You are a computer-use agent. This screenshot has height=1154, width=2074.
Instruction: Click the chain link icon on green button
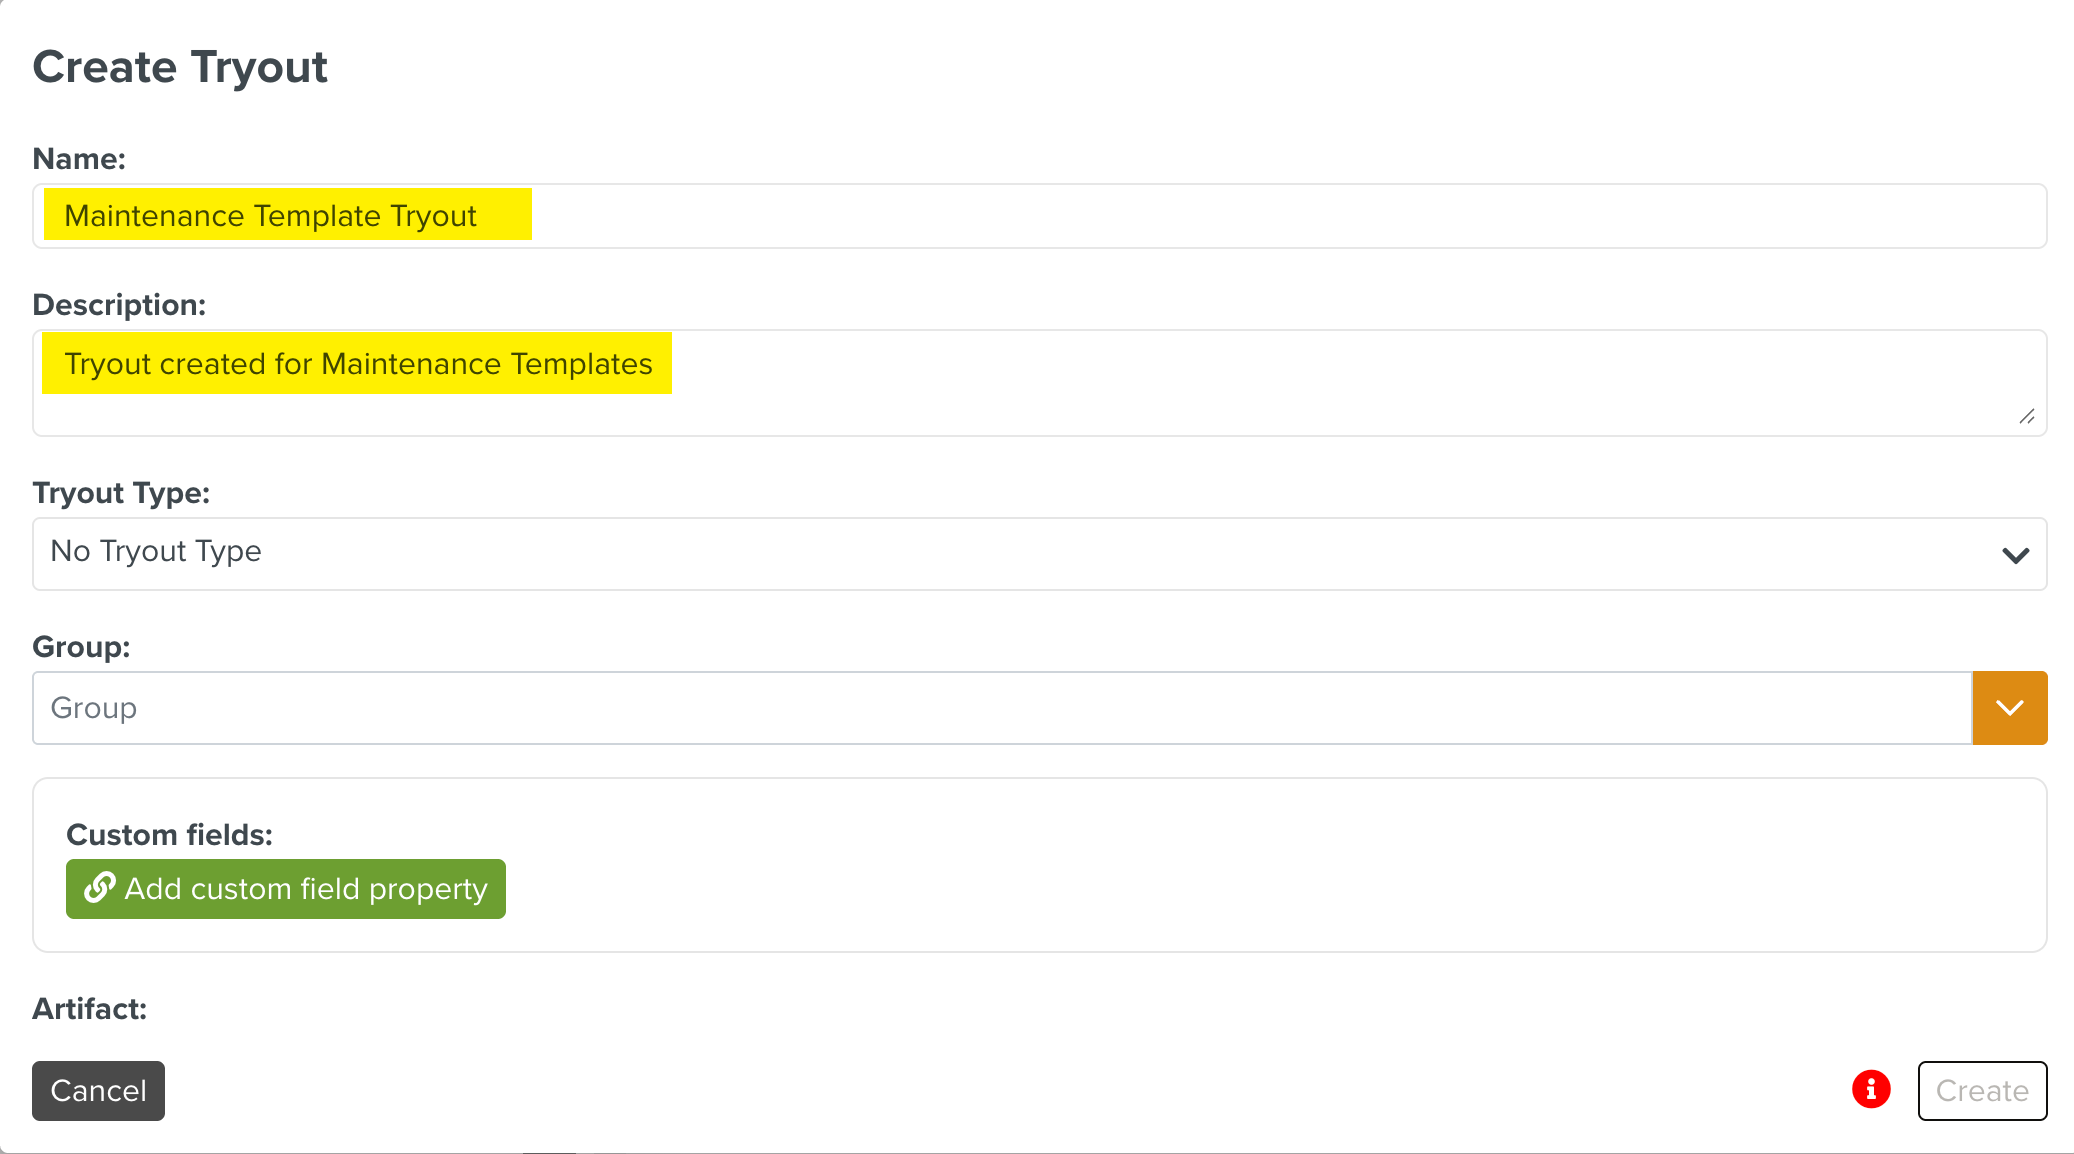coord(99,888)
